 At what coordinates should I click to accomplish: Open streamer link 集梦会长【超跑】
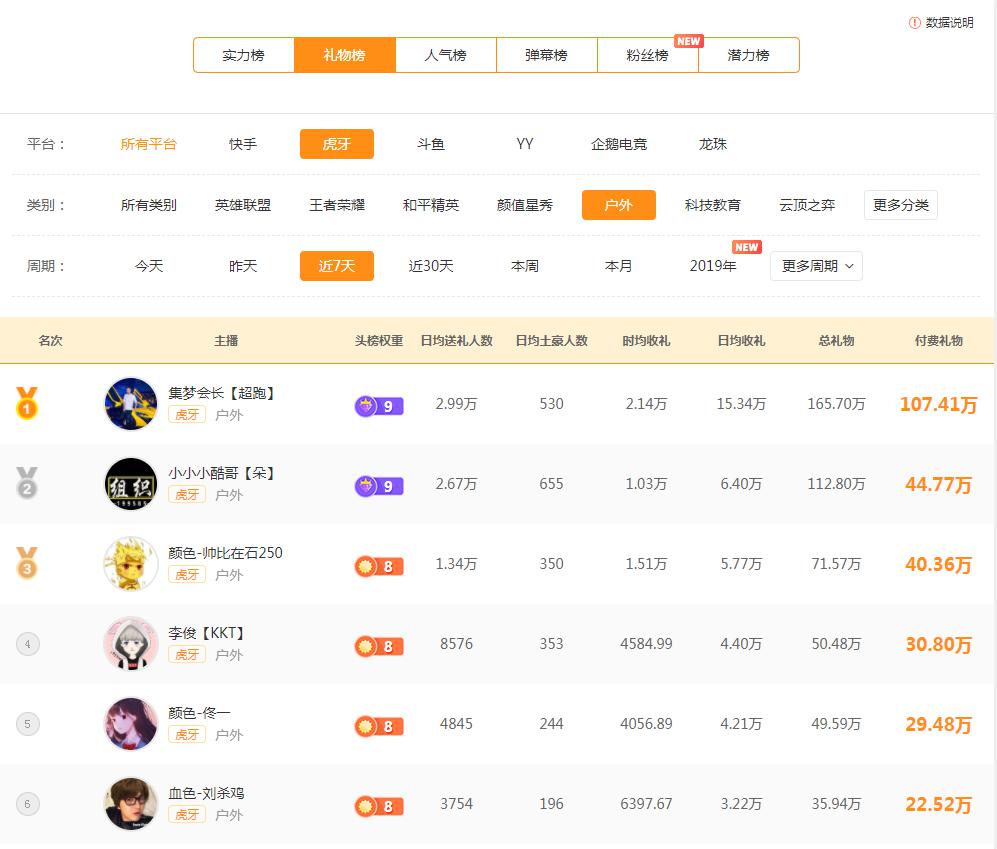tap(222, 393)
